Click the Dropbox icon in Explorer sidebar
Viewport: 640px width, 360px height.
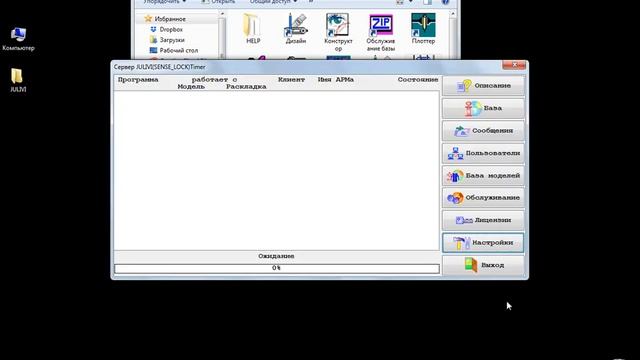(153, 29)
